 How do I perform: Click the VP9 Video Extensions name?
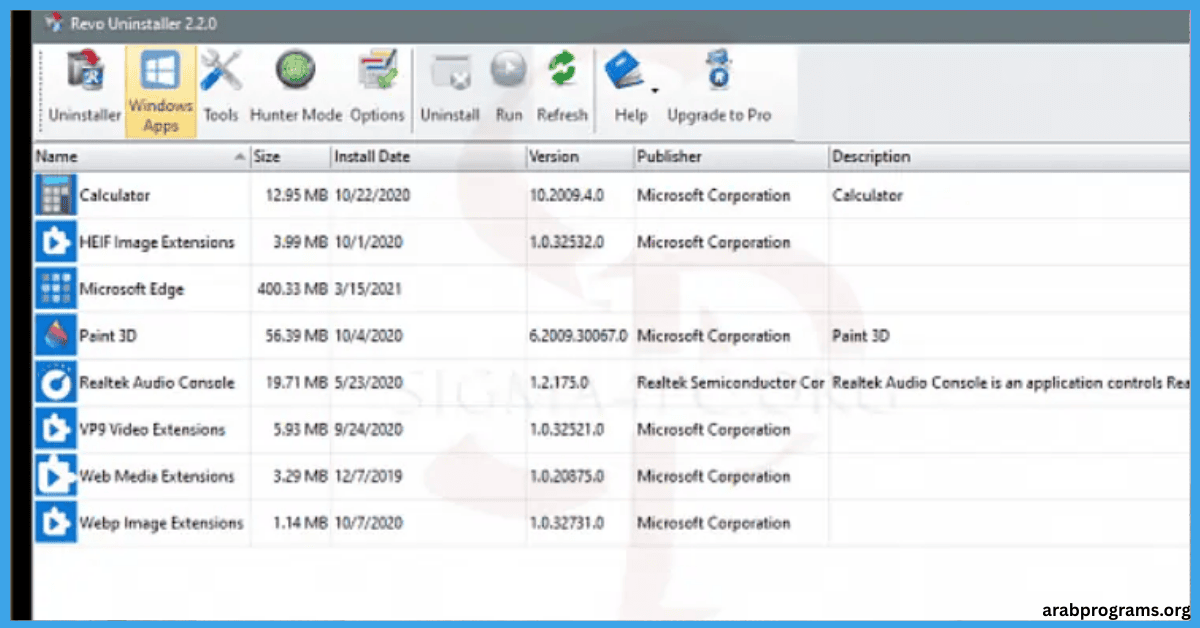152,430
